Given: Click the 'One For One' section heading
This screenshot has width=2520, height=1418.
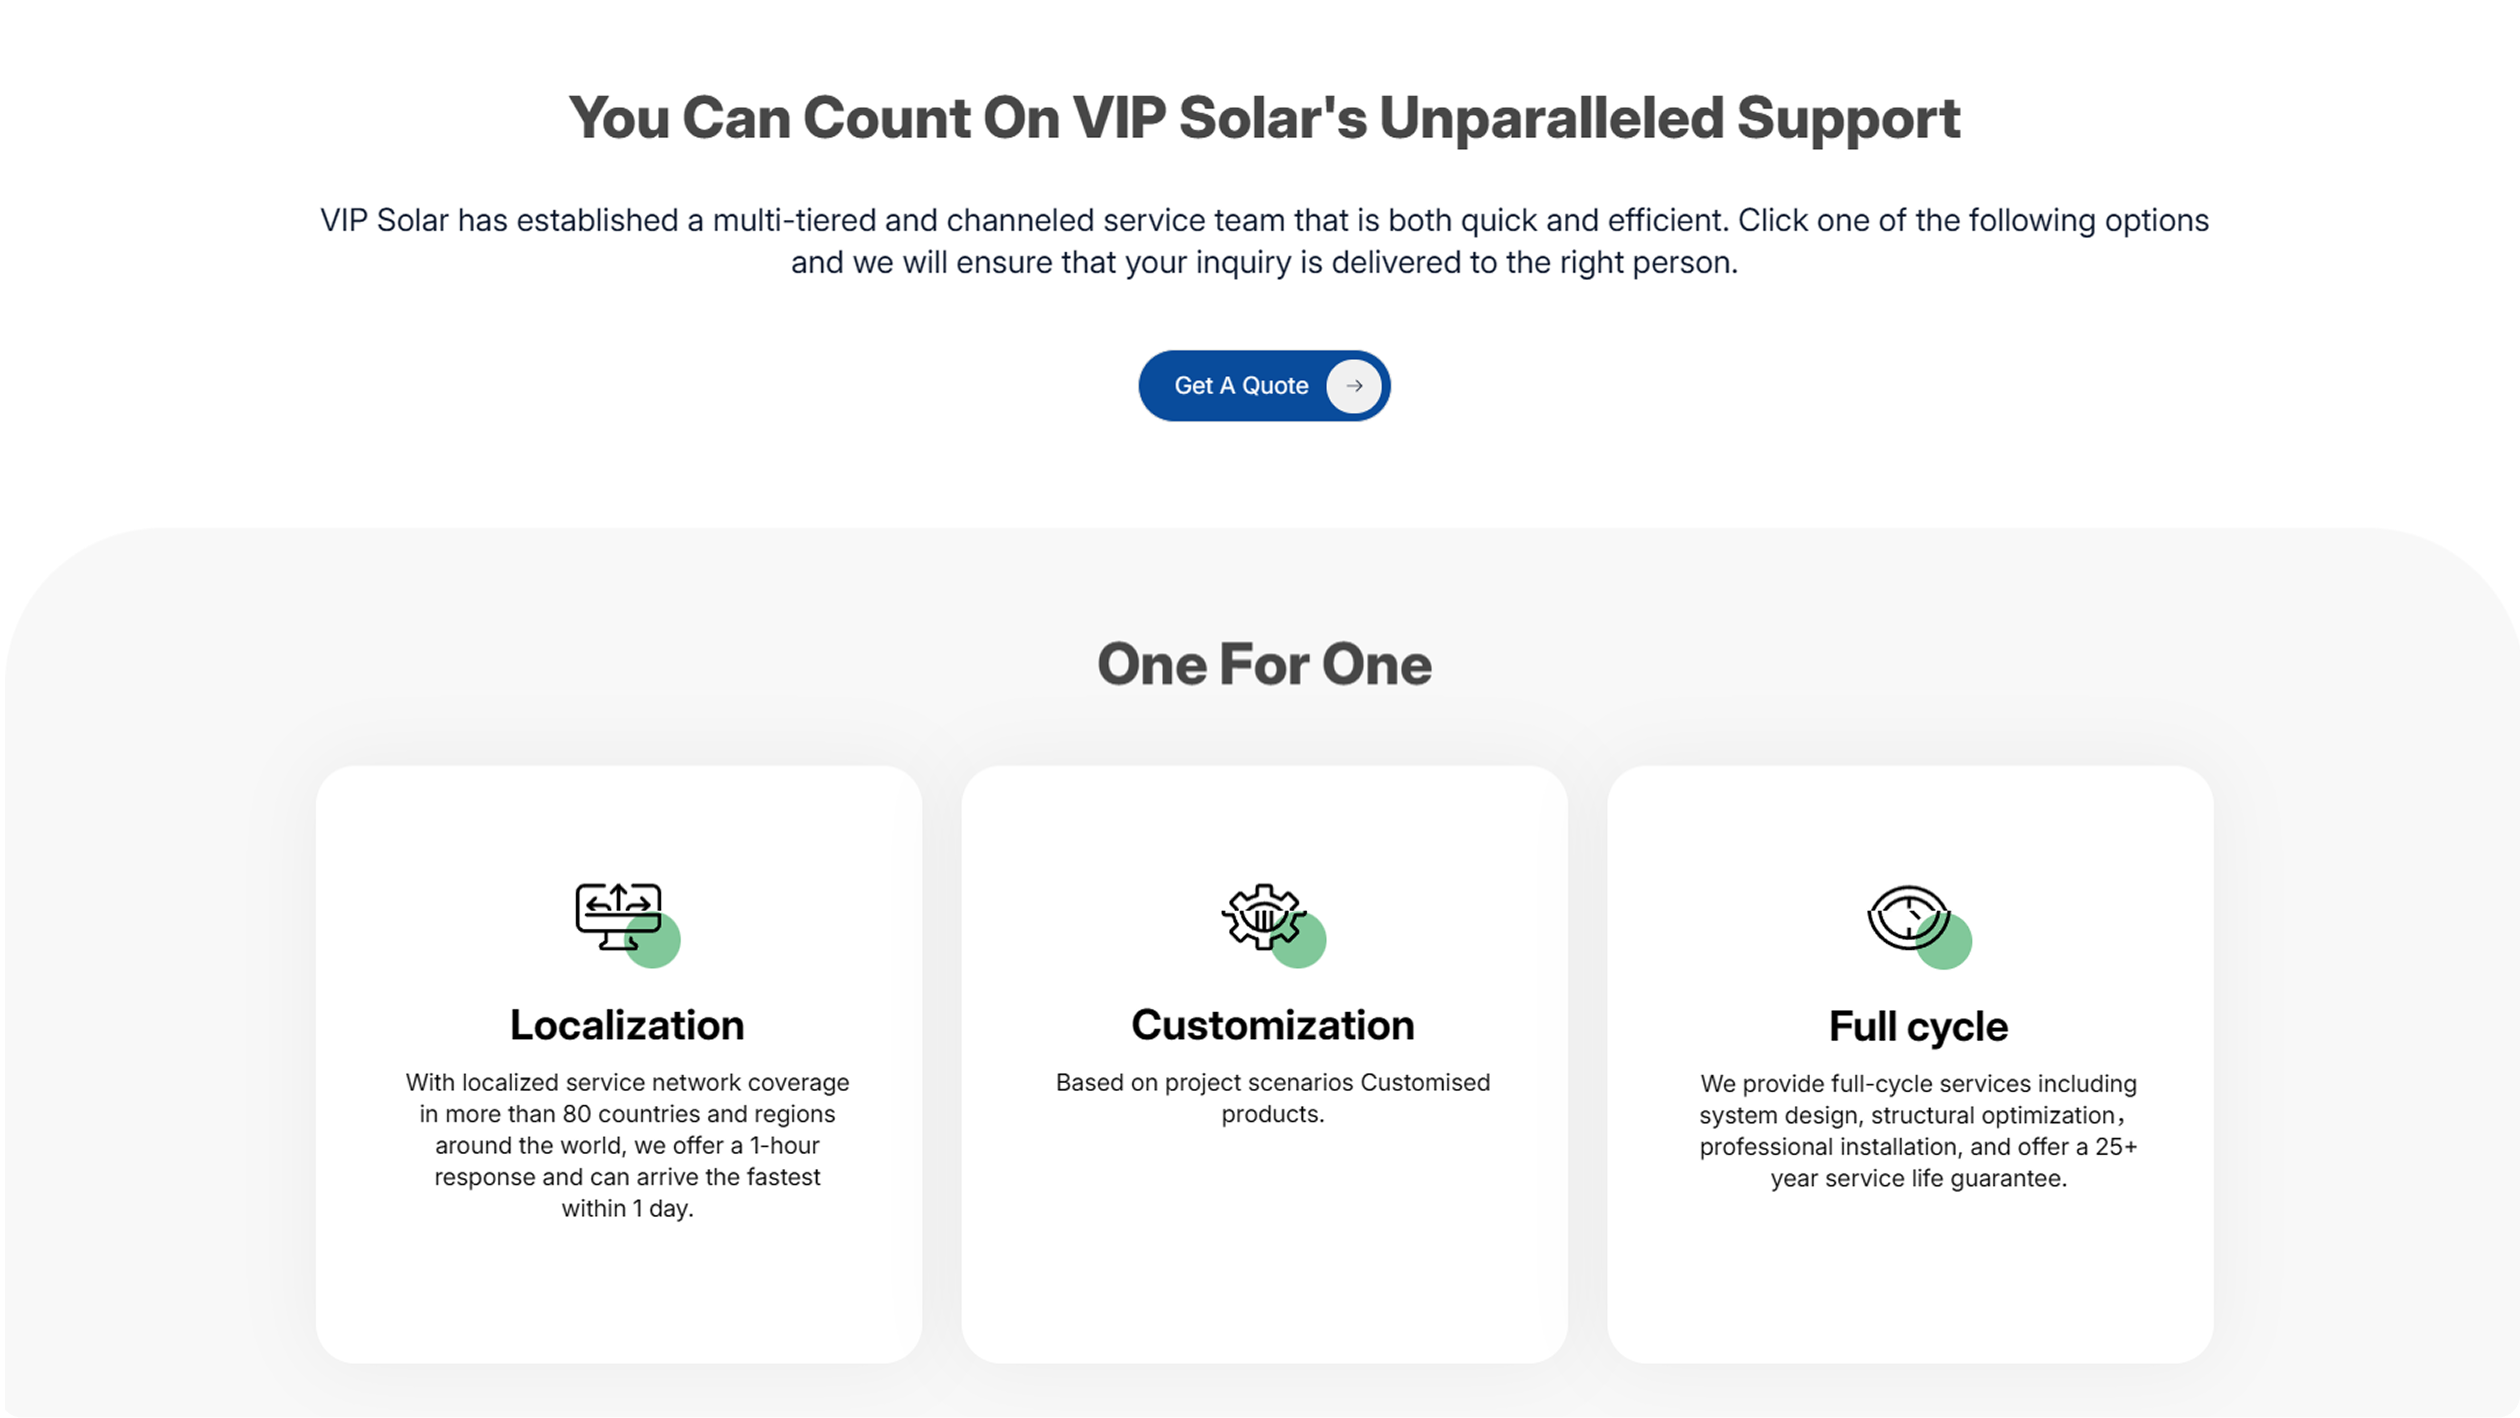Looking at the screenshot, I should 1264,665.
